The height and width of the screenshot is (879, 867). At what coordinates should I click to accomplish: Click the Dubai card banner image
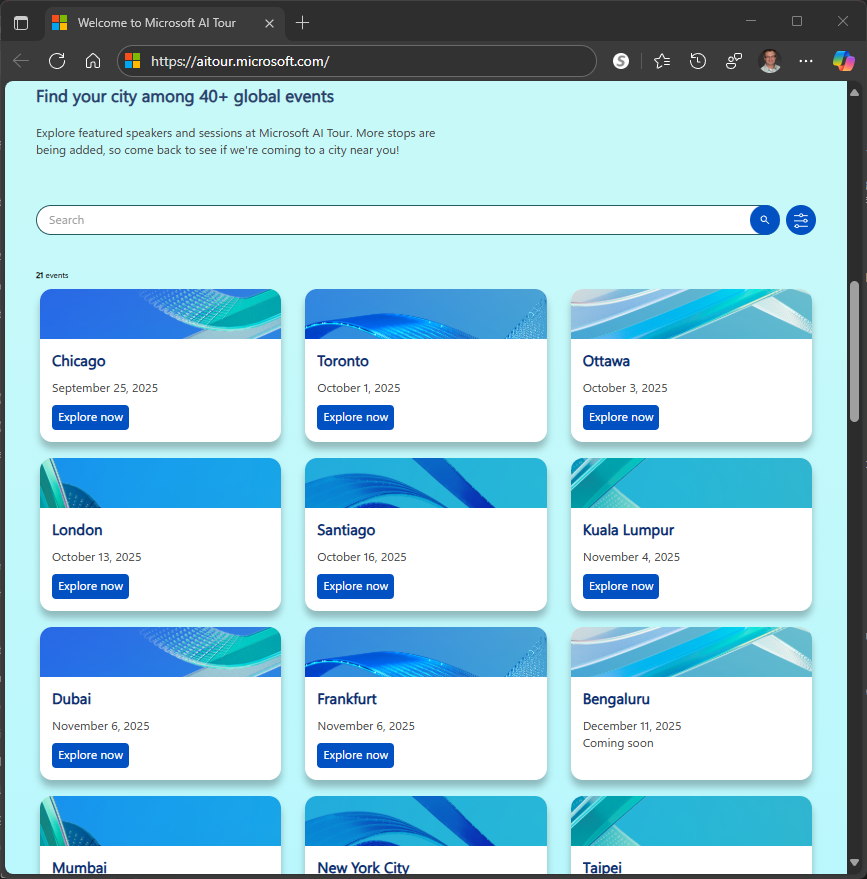click(160, 652)
